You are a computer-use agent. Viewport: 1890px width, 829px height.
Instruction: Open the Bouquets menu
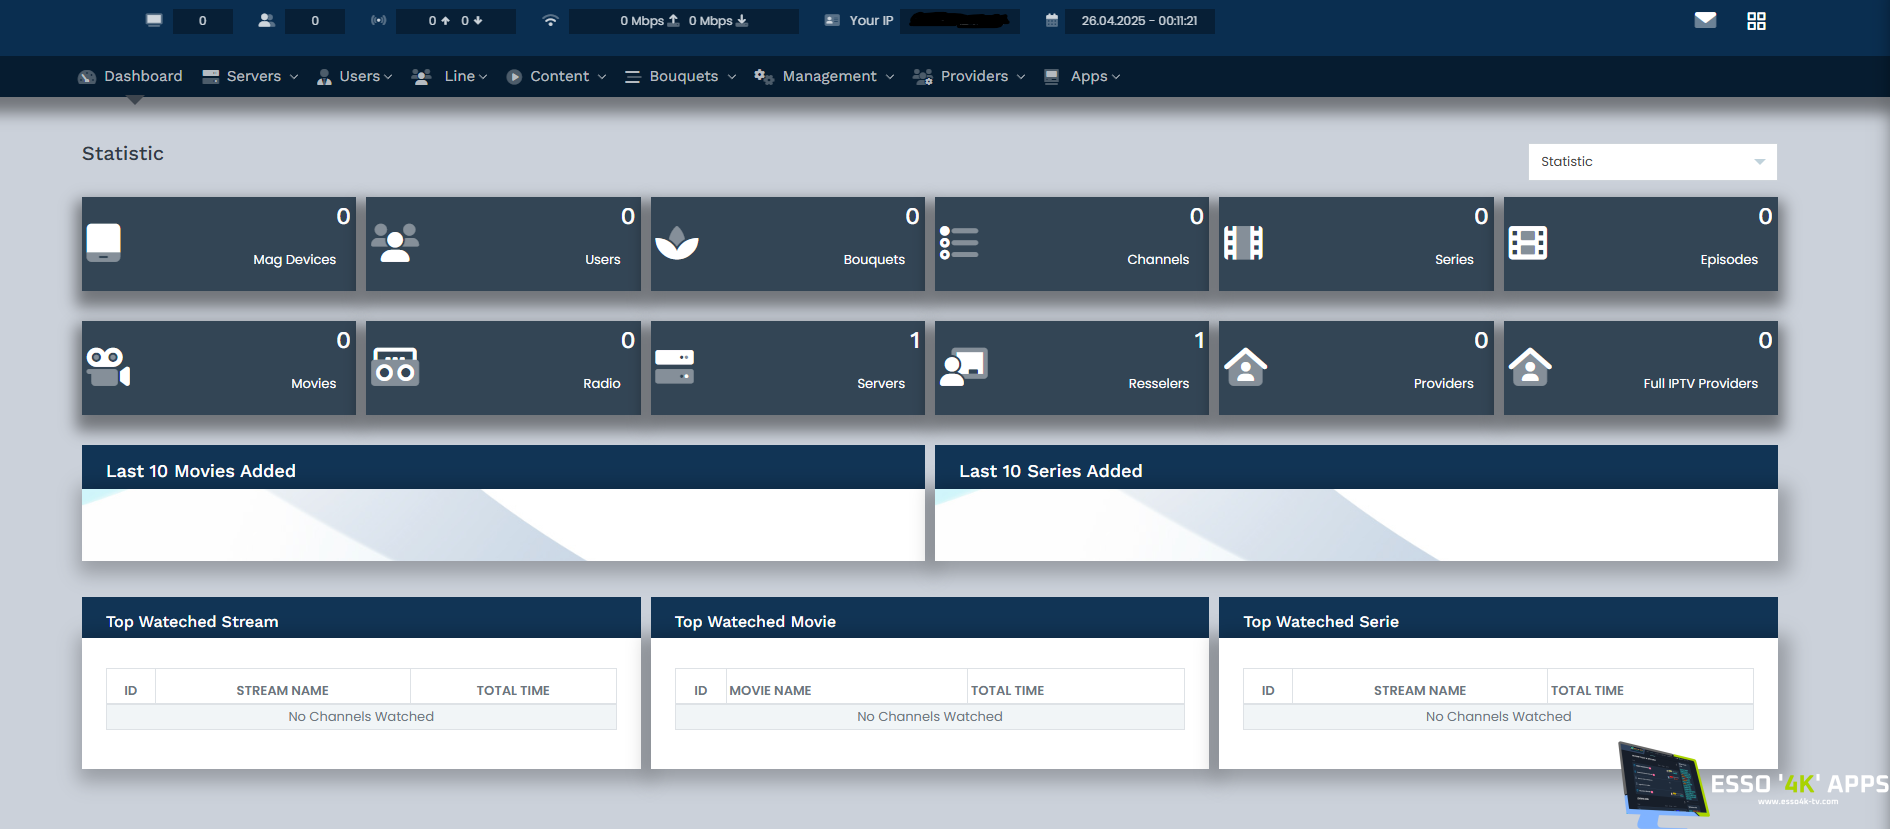[x=681, y=77]
